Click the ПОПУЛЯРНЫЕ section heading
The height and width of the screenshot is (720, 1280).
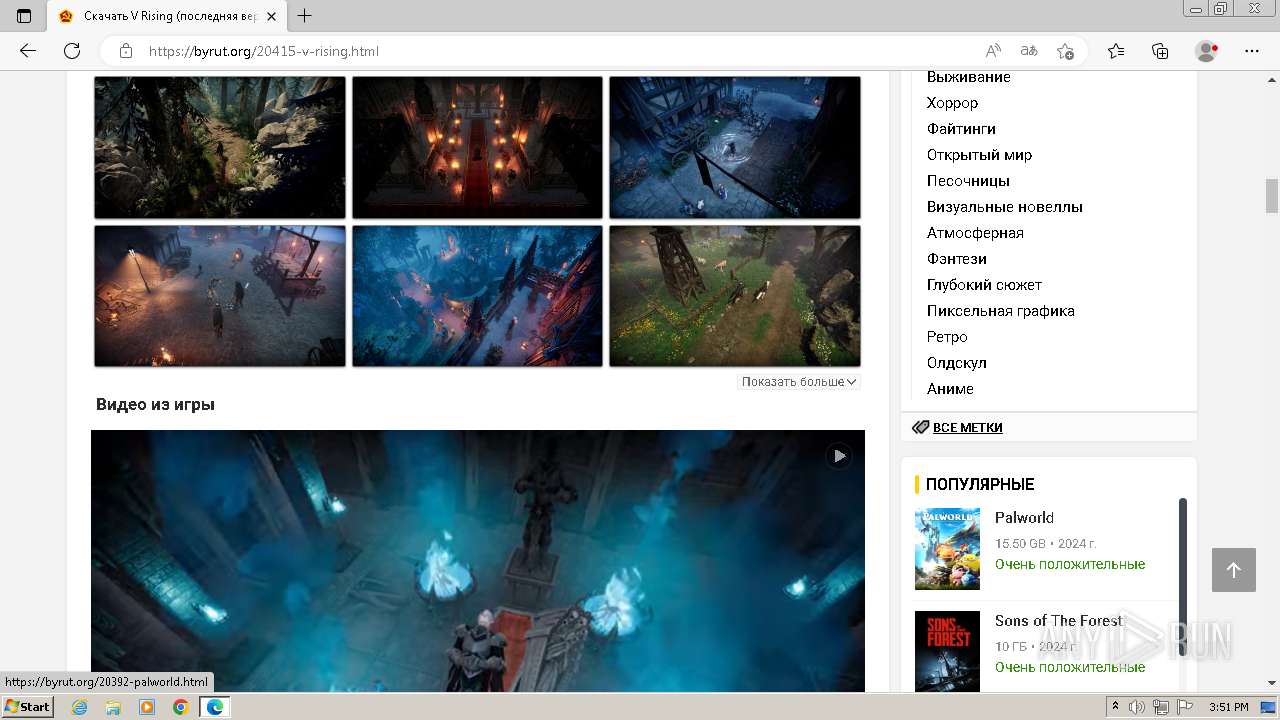coord(980,484)
